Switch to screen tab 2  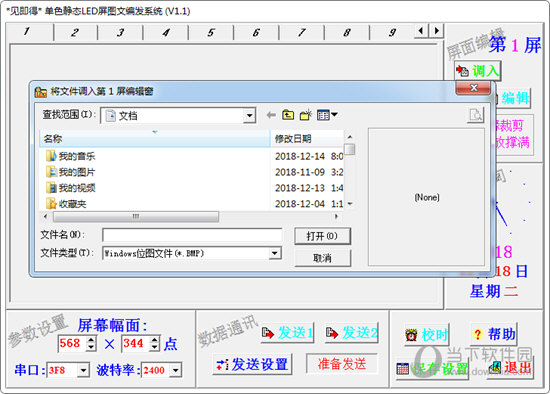click(x=75, y=33)
